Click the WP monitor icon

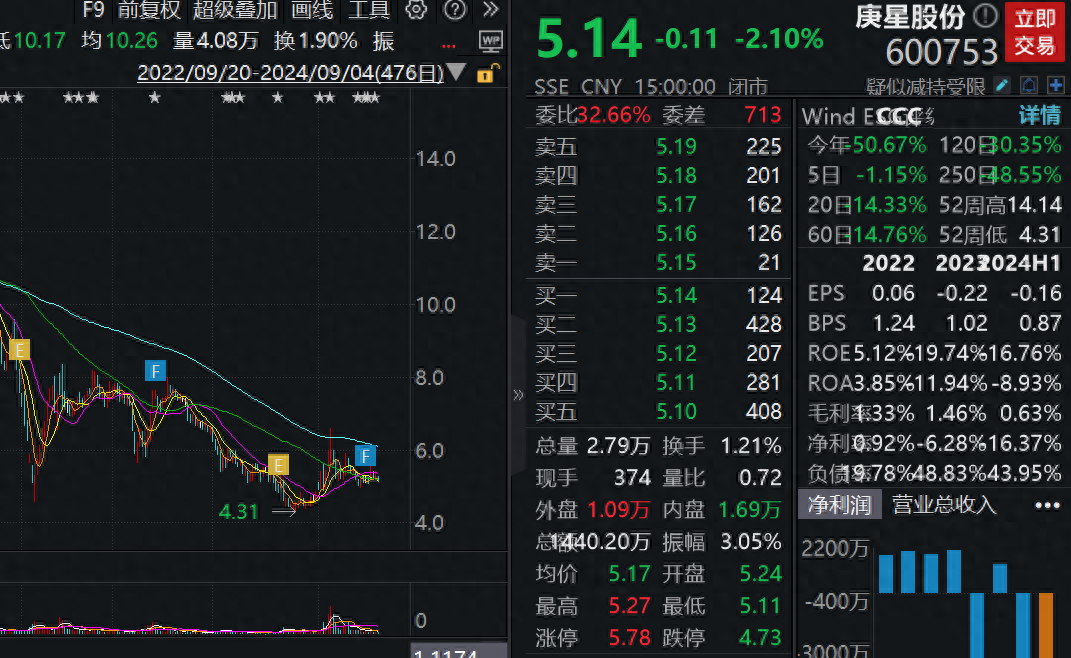point(491,41)
